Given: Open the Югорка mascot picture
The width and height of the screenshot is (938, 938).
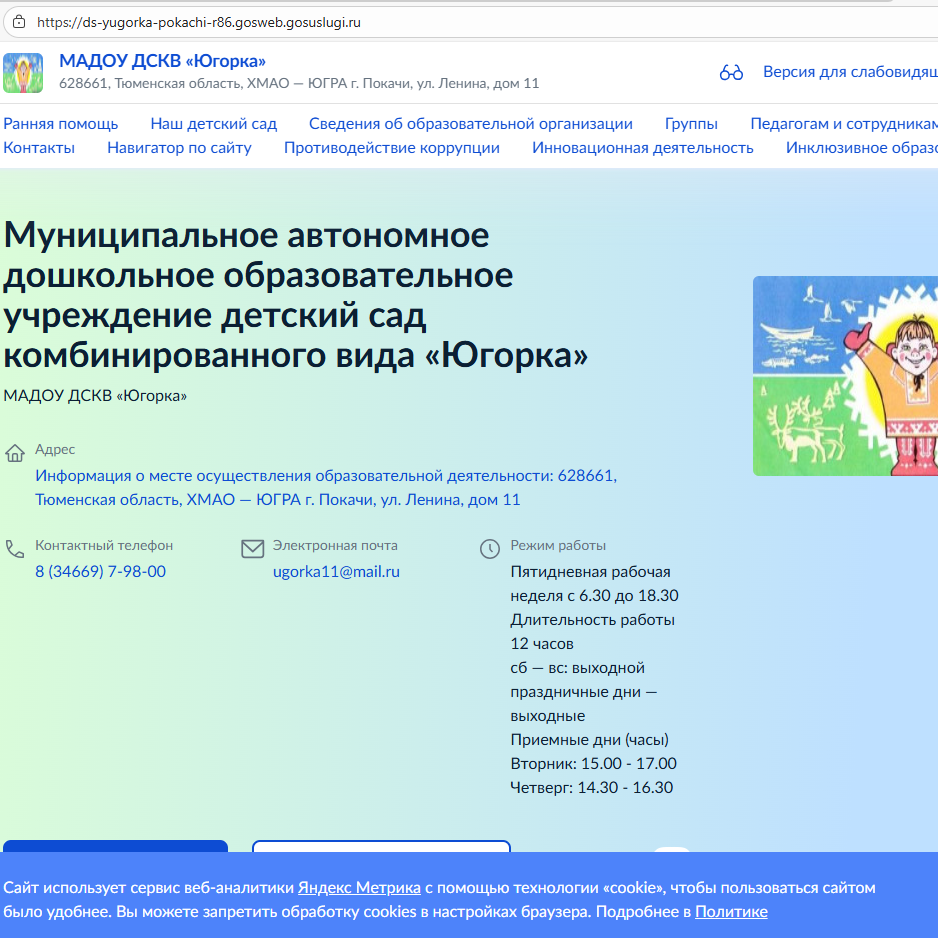Looking at the screenshot, I should 845,375.
